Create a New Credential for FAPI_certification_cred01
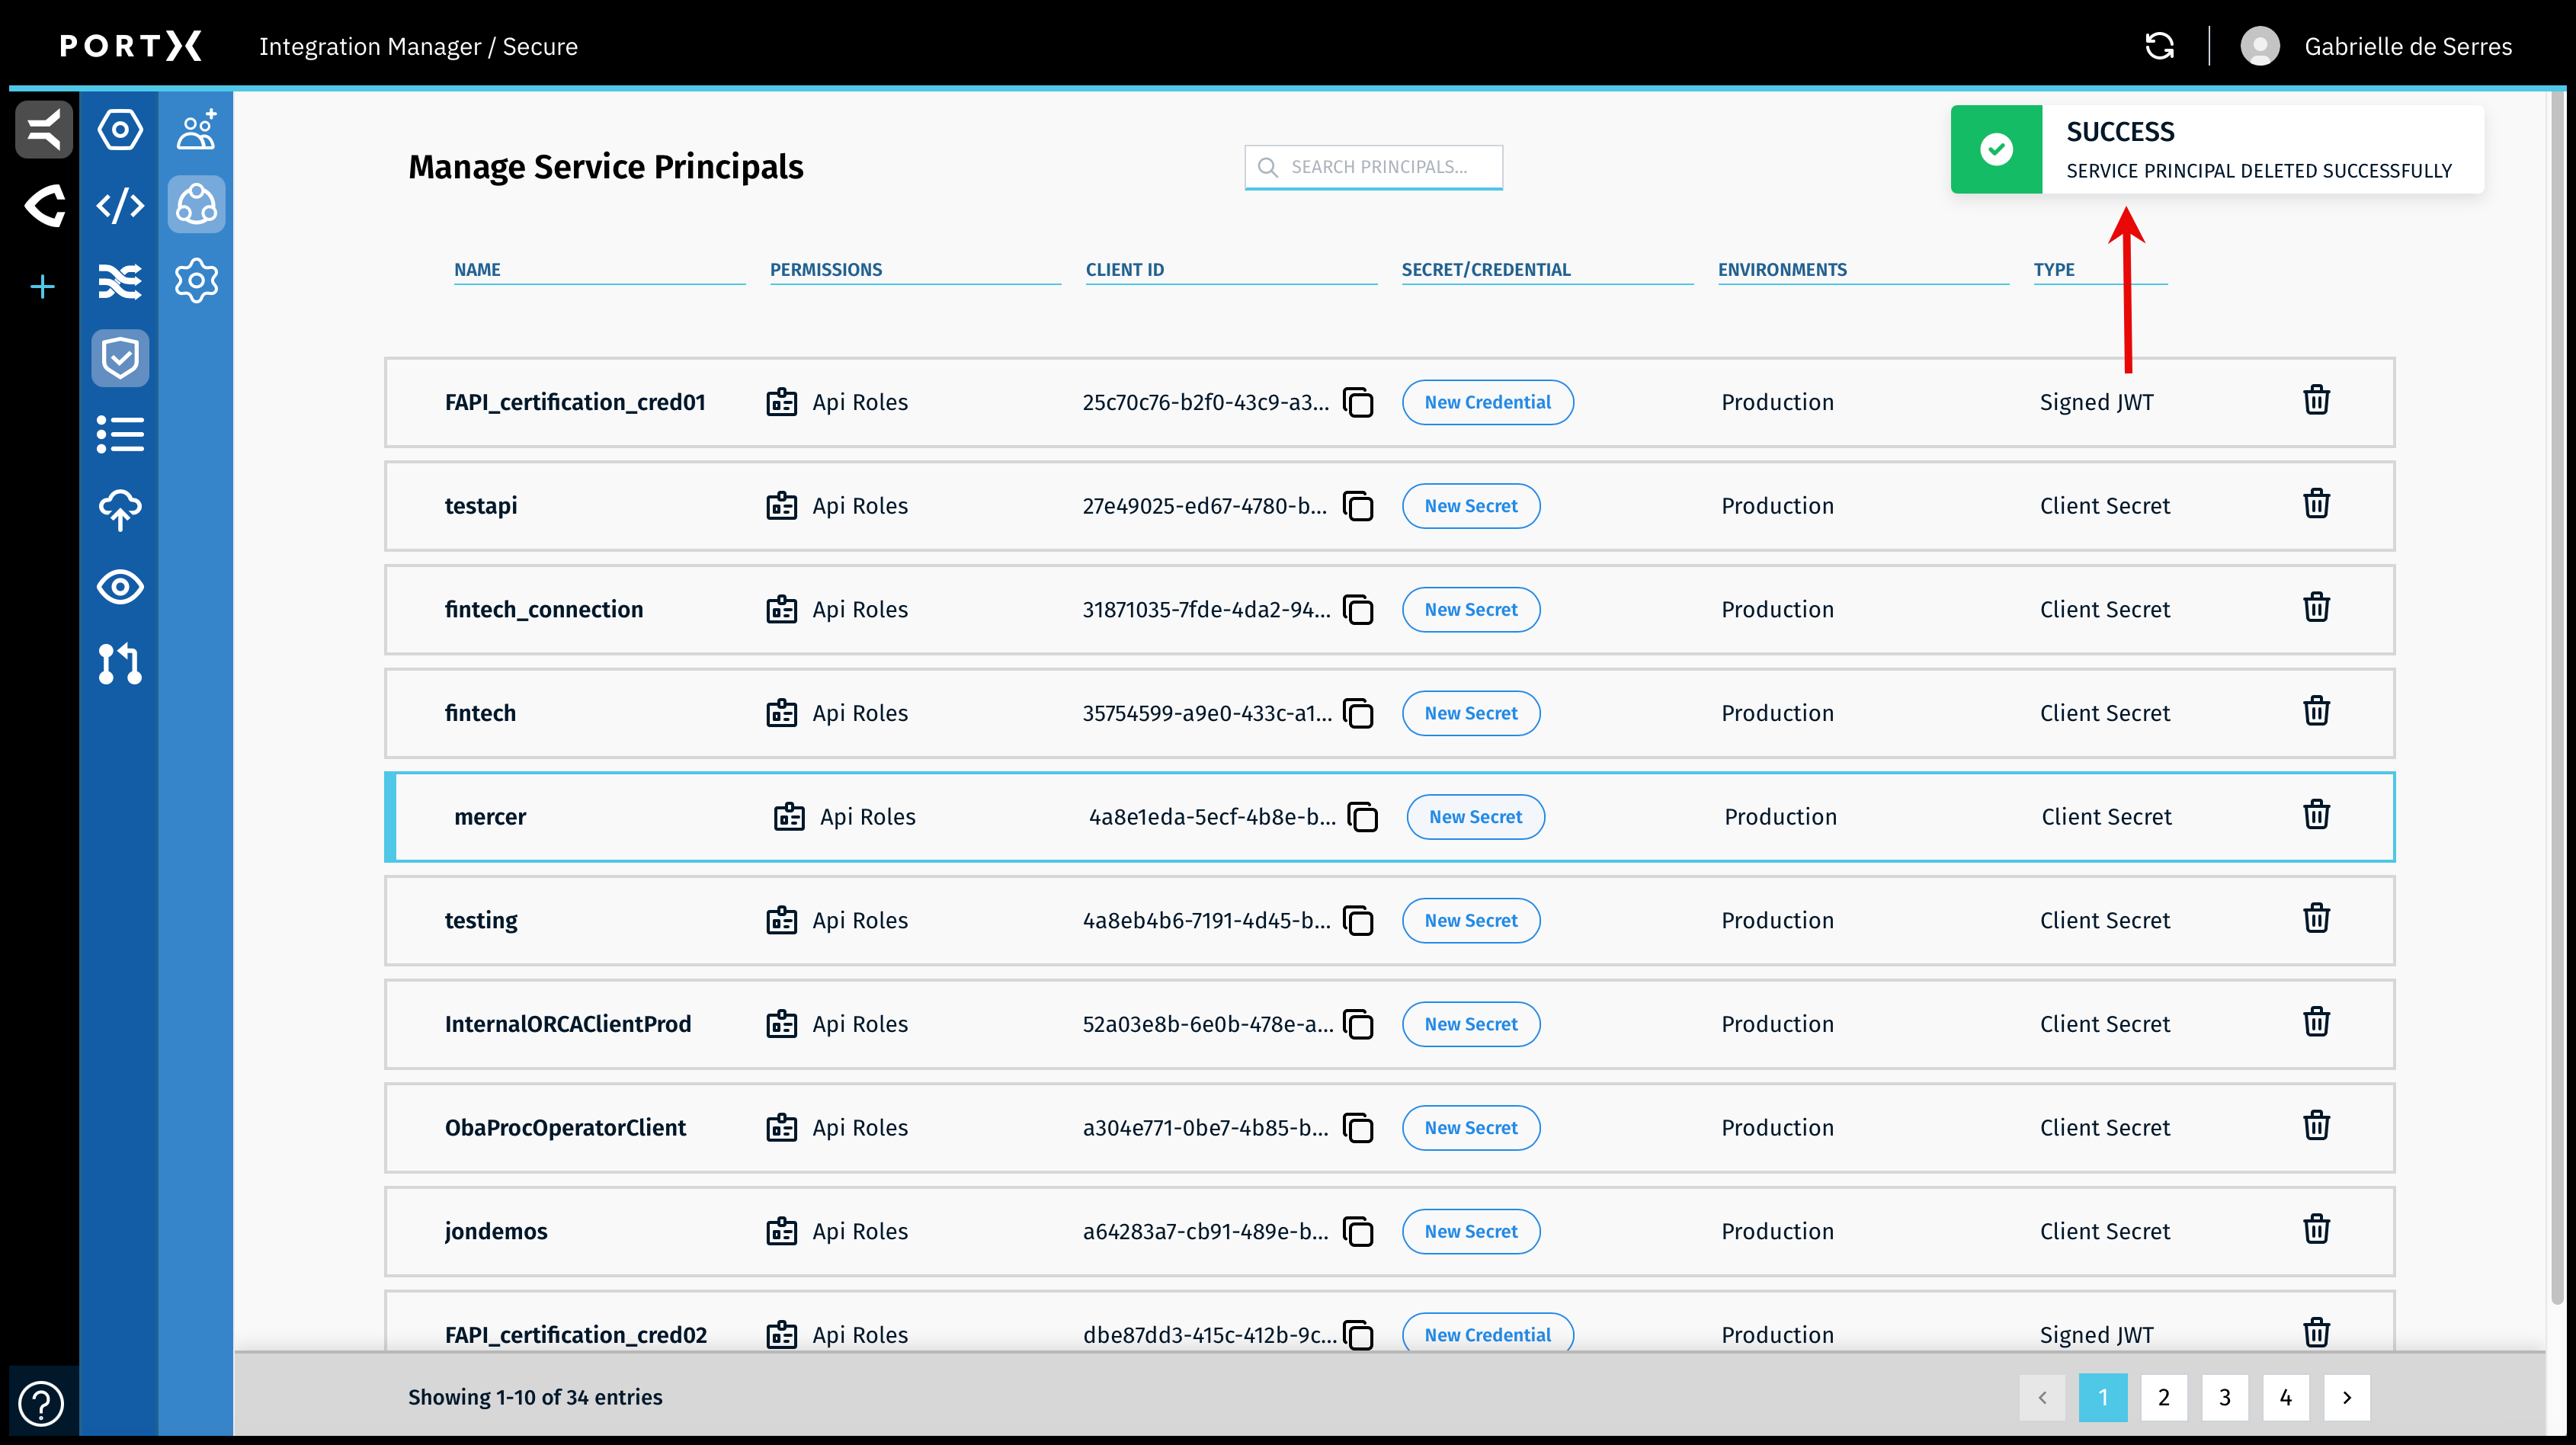The image size is (2576, 1445). [1487, 402]
